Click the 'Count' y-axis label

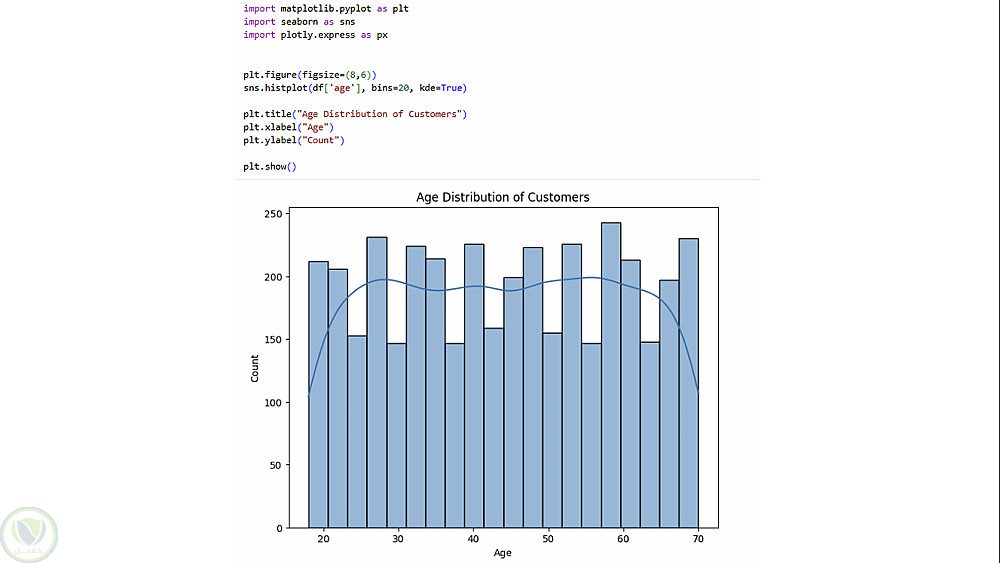pos(254,369)
